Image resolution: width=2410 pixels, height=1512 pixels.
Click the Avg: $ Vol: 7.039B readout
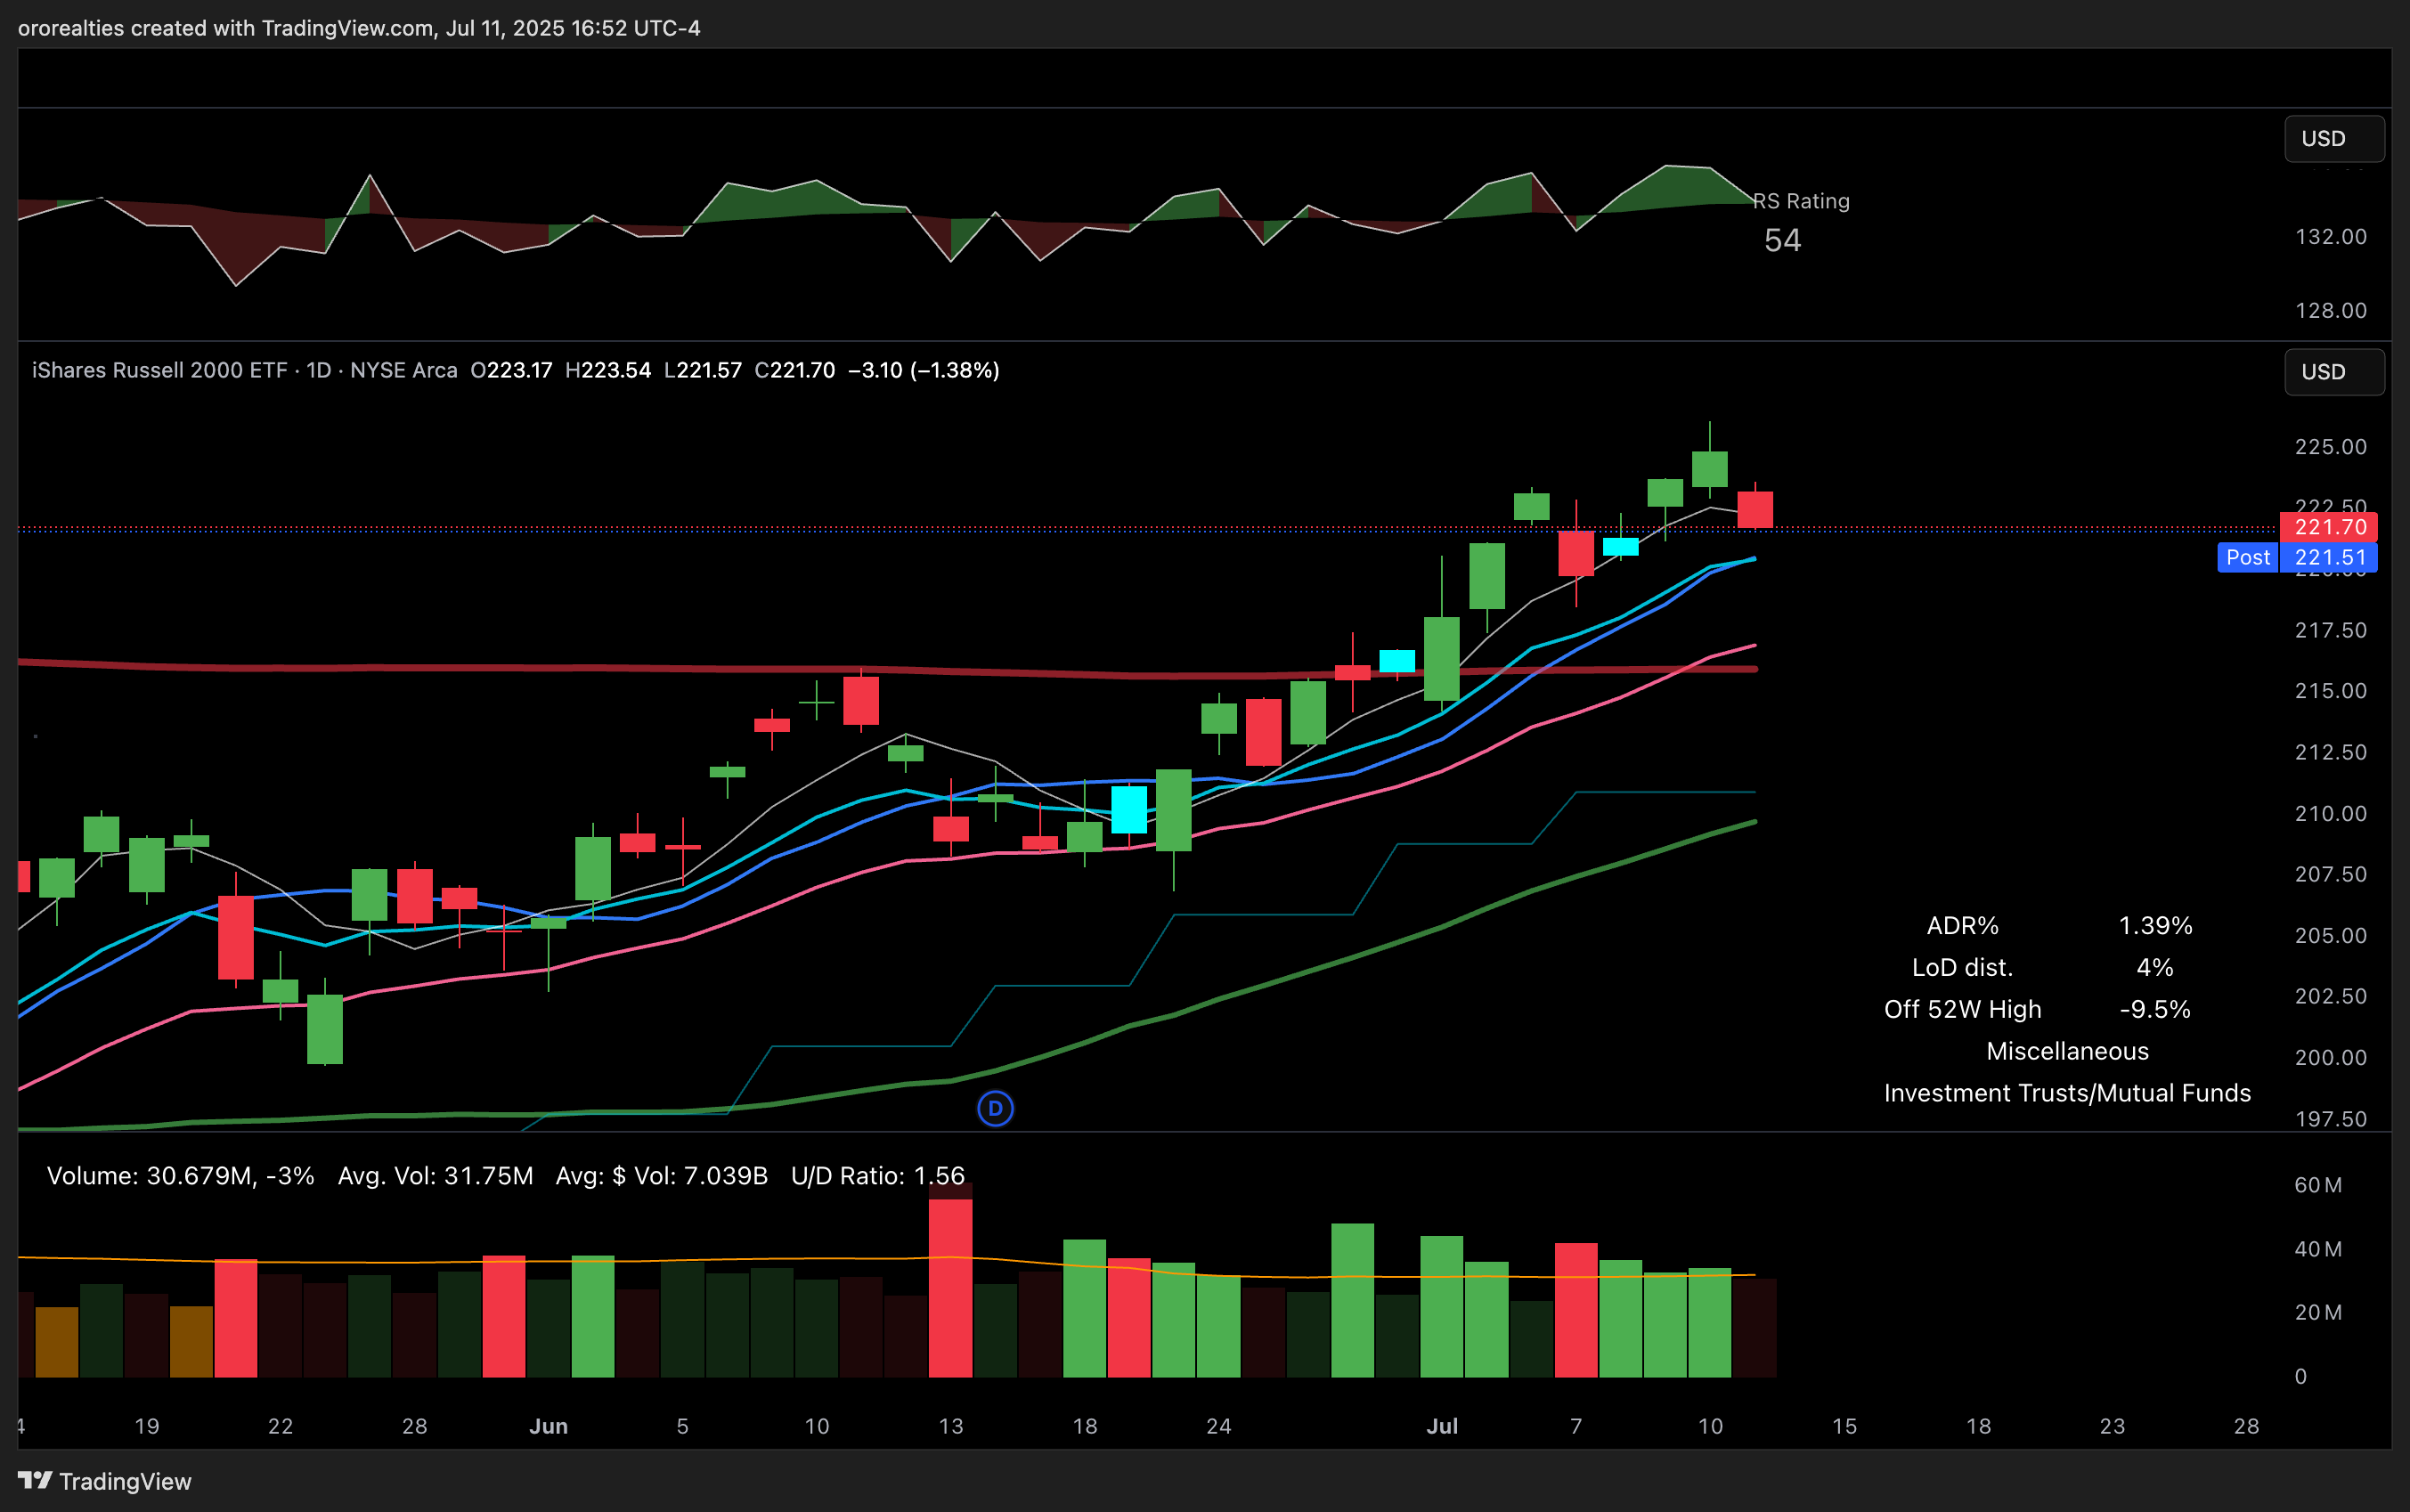(661, 1175)
